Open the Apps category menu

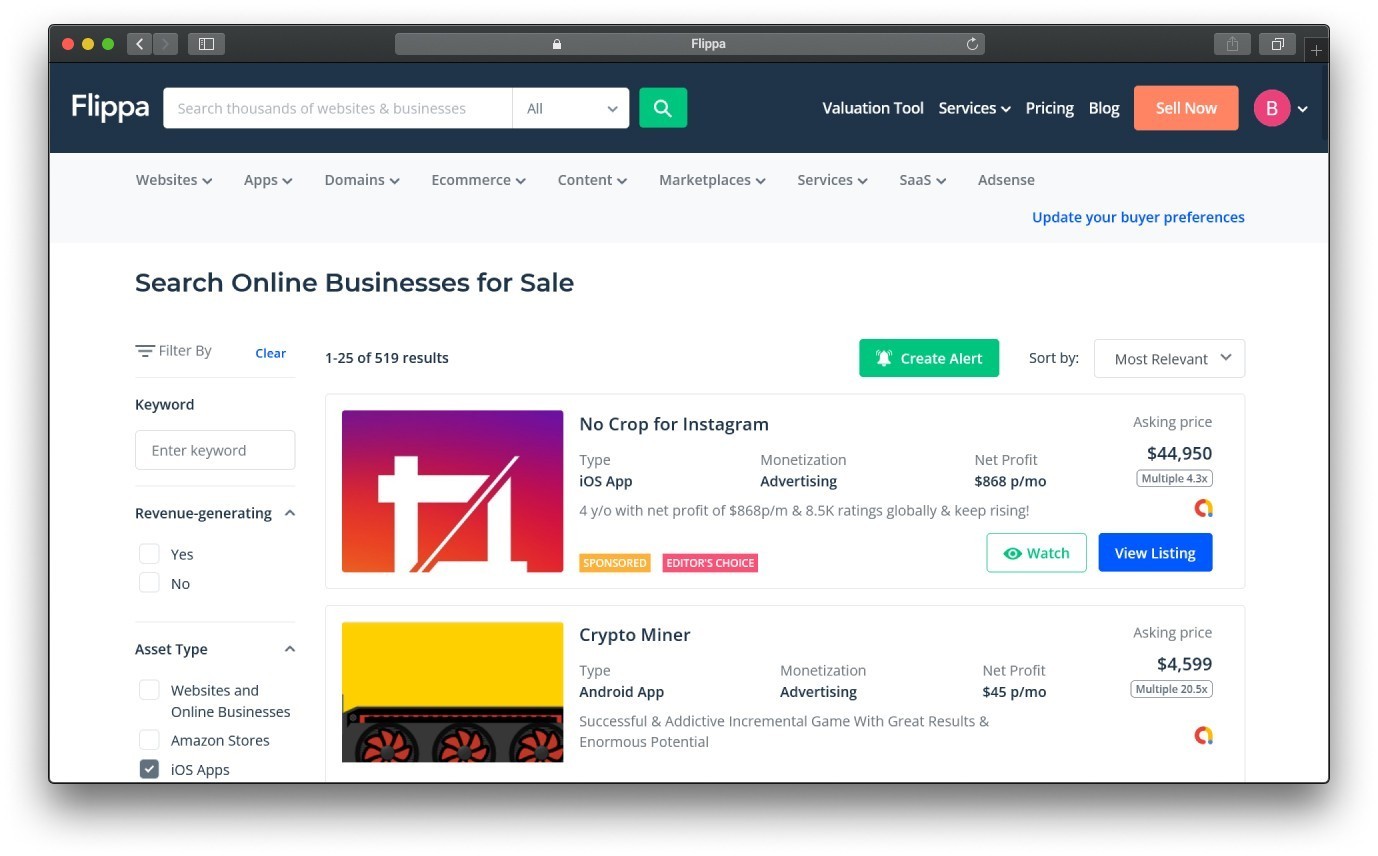click(268, 180)
